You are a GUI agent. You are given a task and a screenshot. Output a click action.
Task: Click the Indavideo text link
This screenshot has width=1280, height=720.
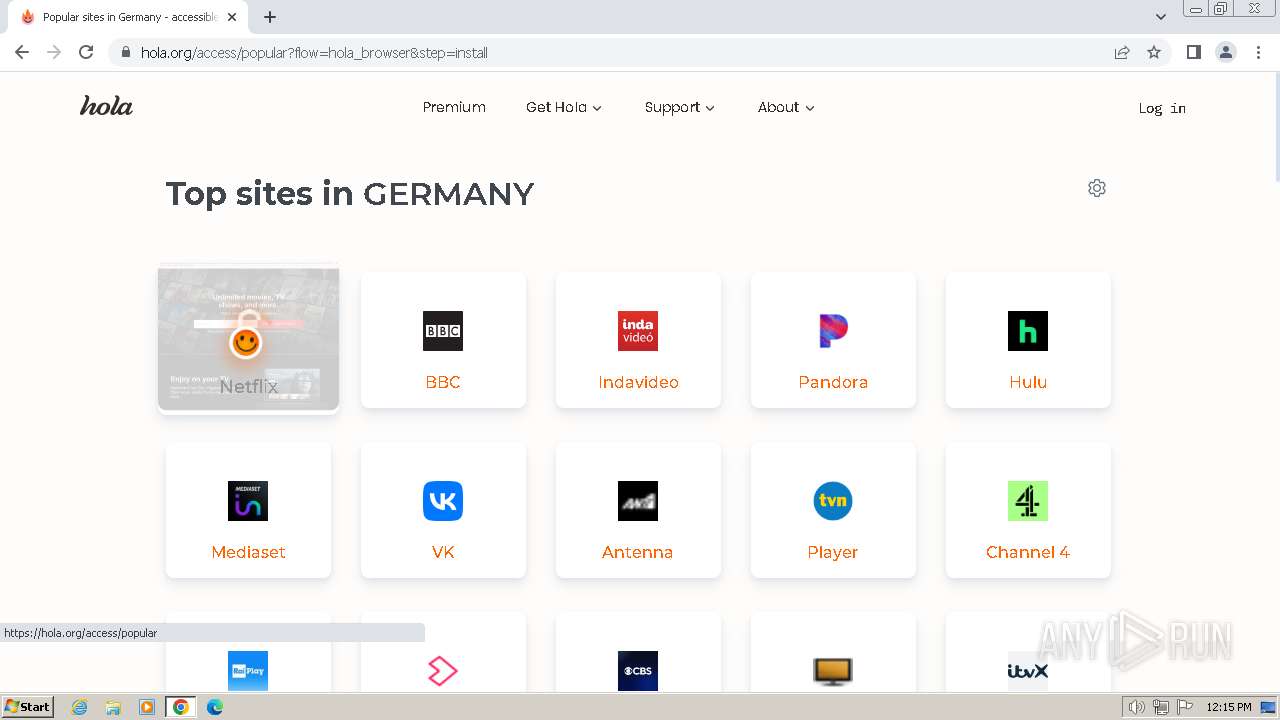(x=638, y=382)
